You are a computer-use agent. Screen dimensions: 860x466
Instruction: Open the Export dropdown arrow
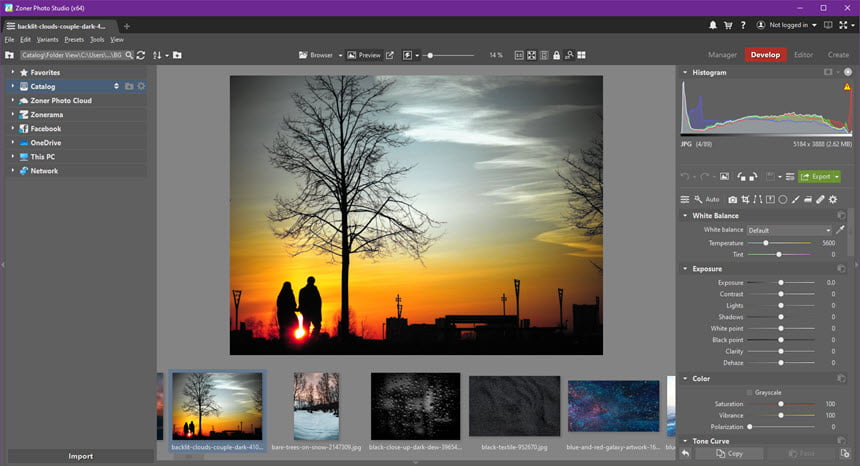point(837,177)
